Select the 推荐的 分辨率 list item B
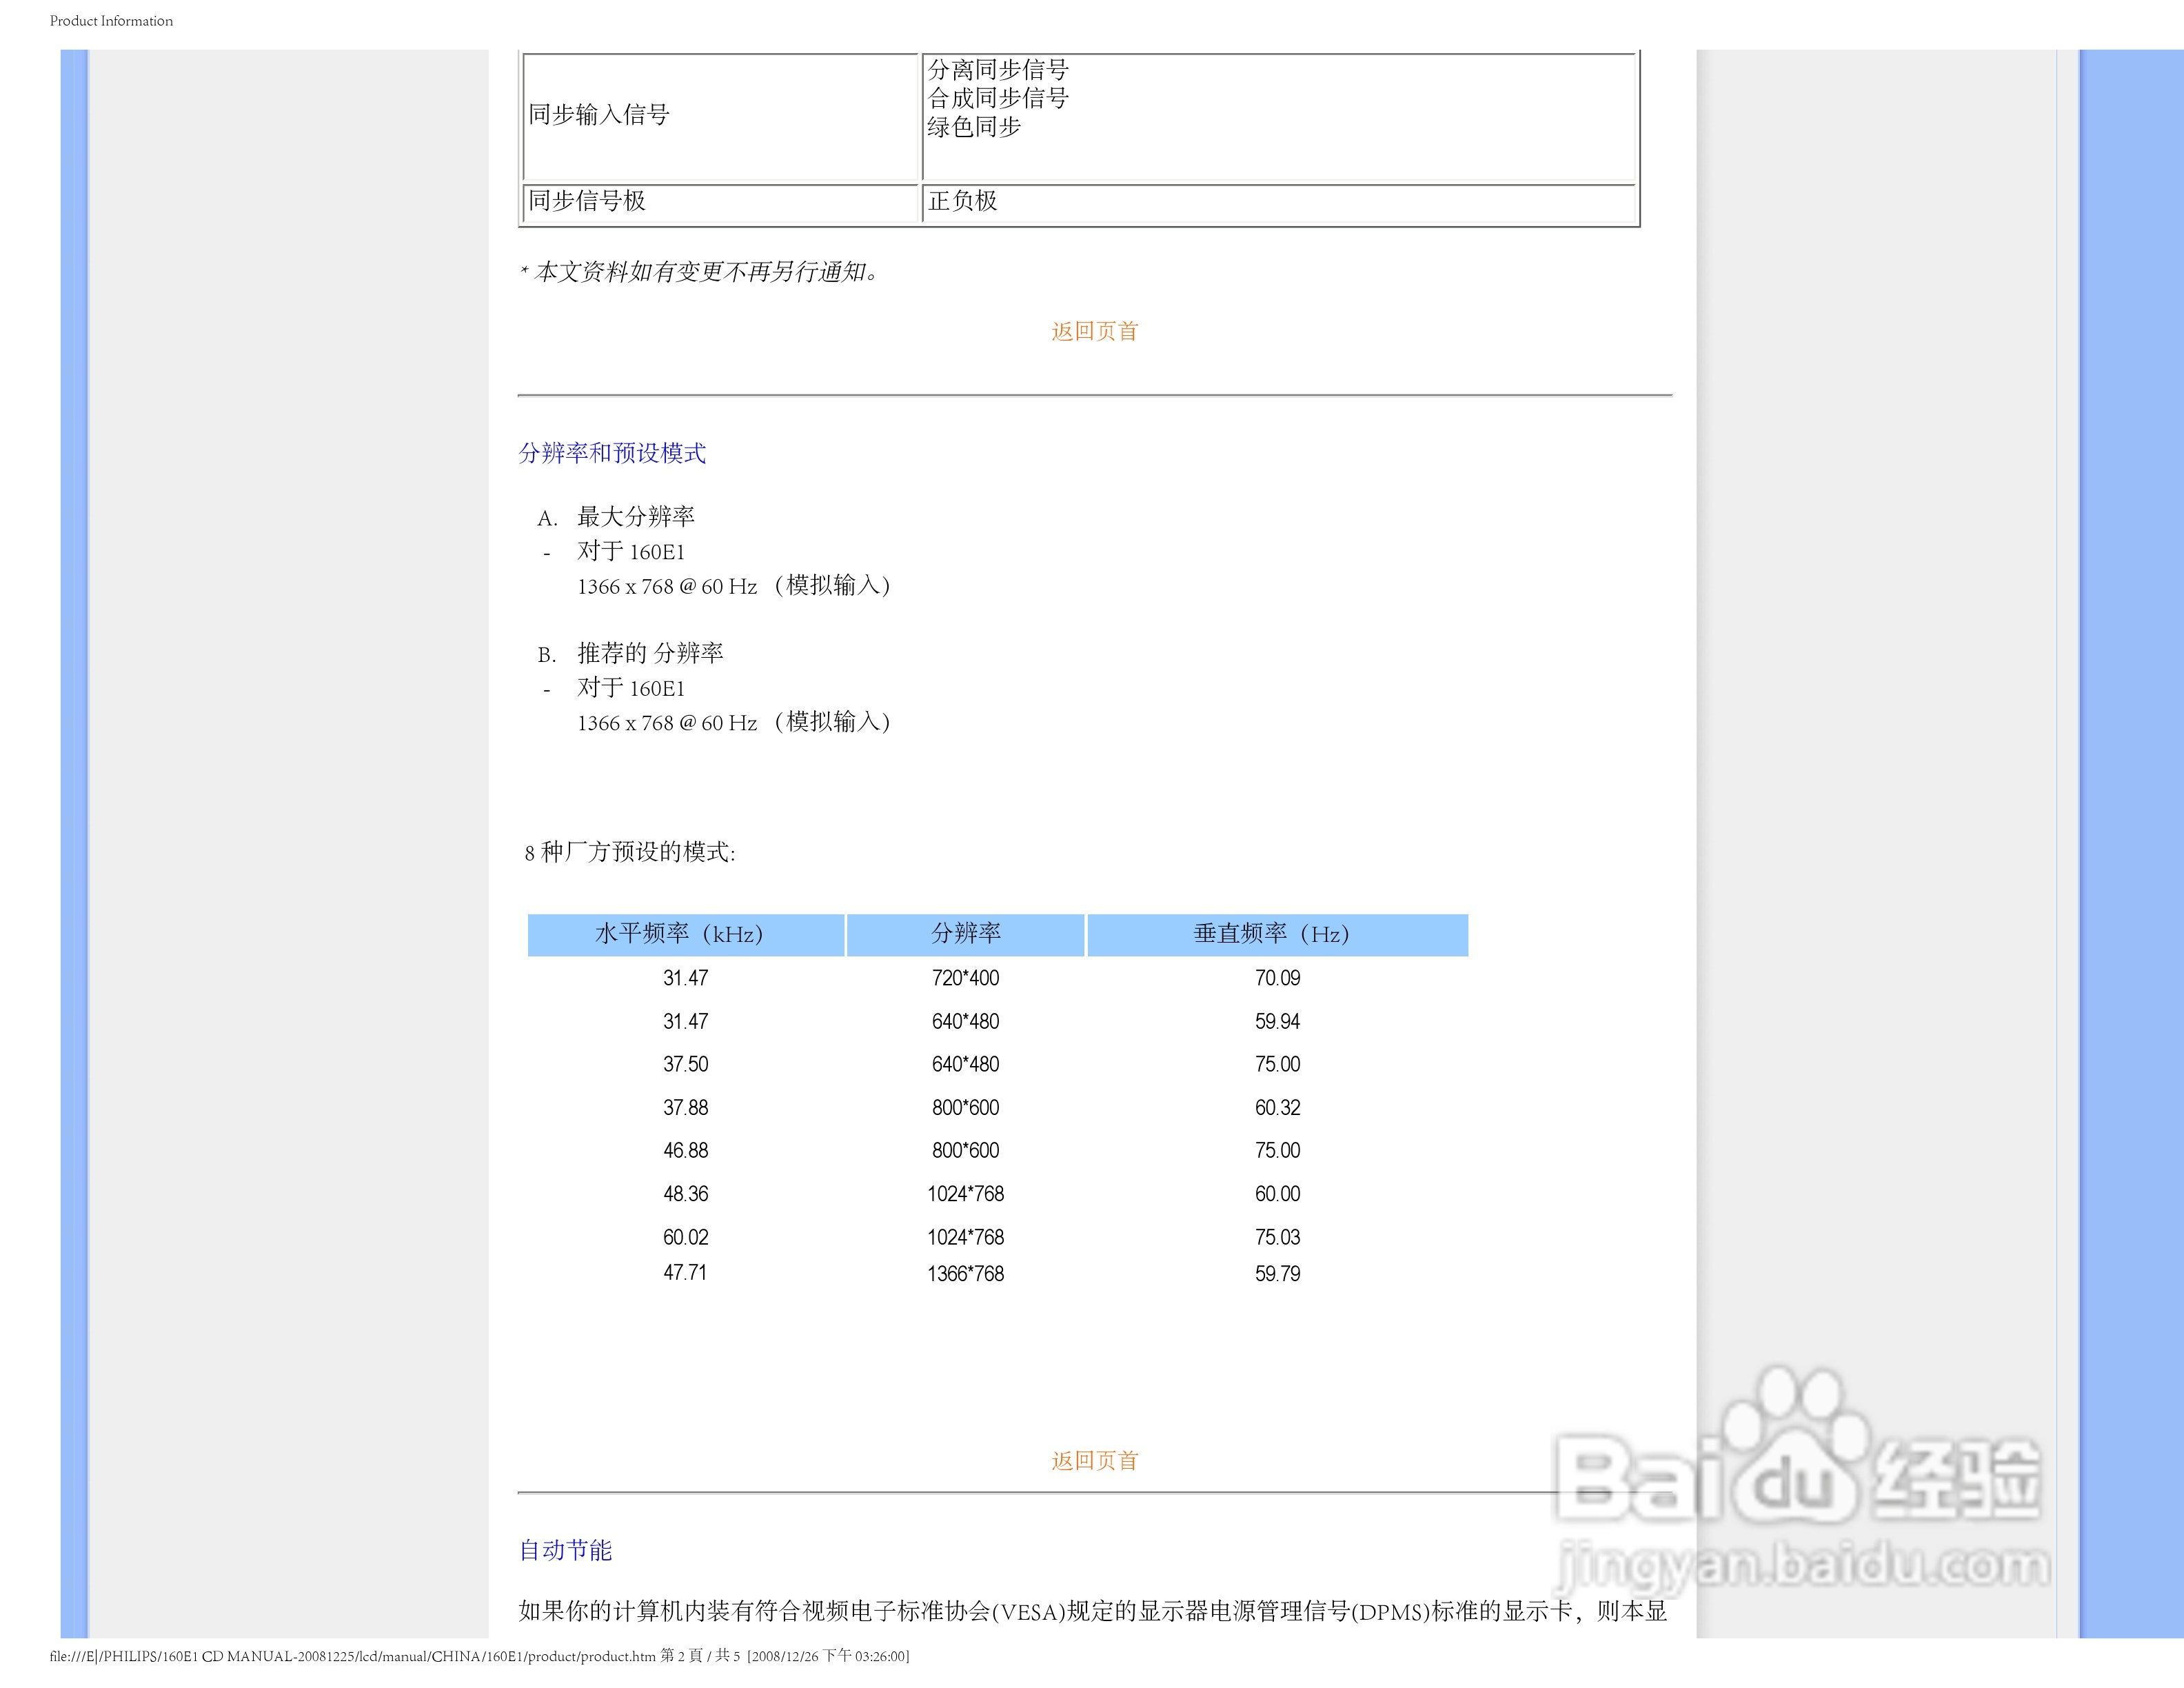 [649, 652]
